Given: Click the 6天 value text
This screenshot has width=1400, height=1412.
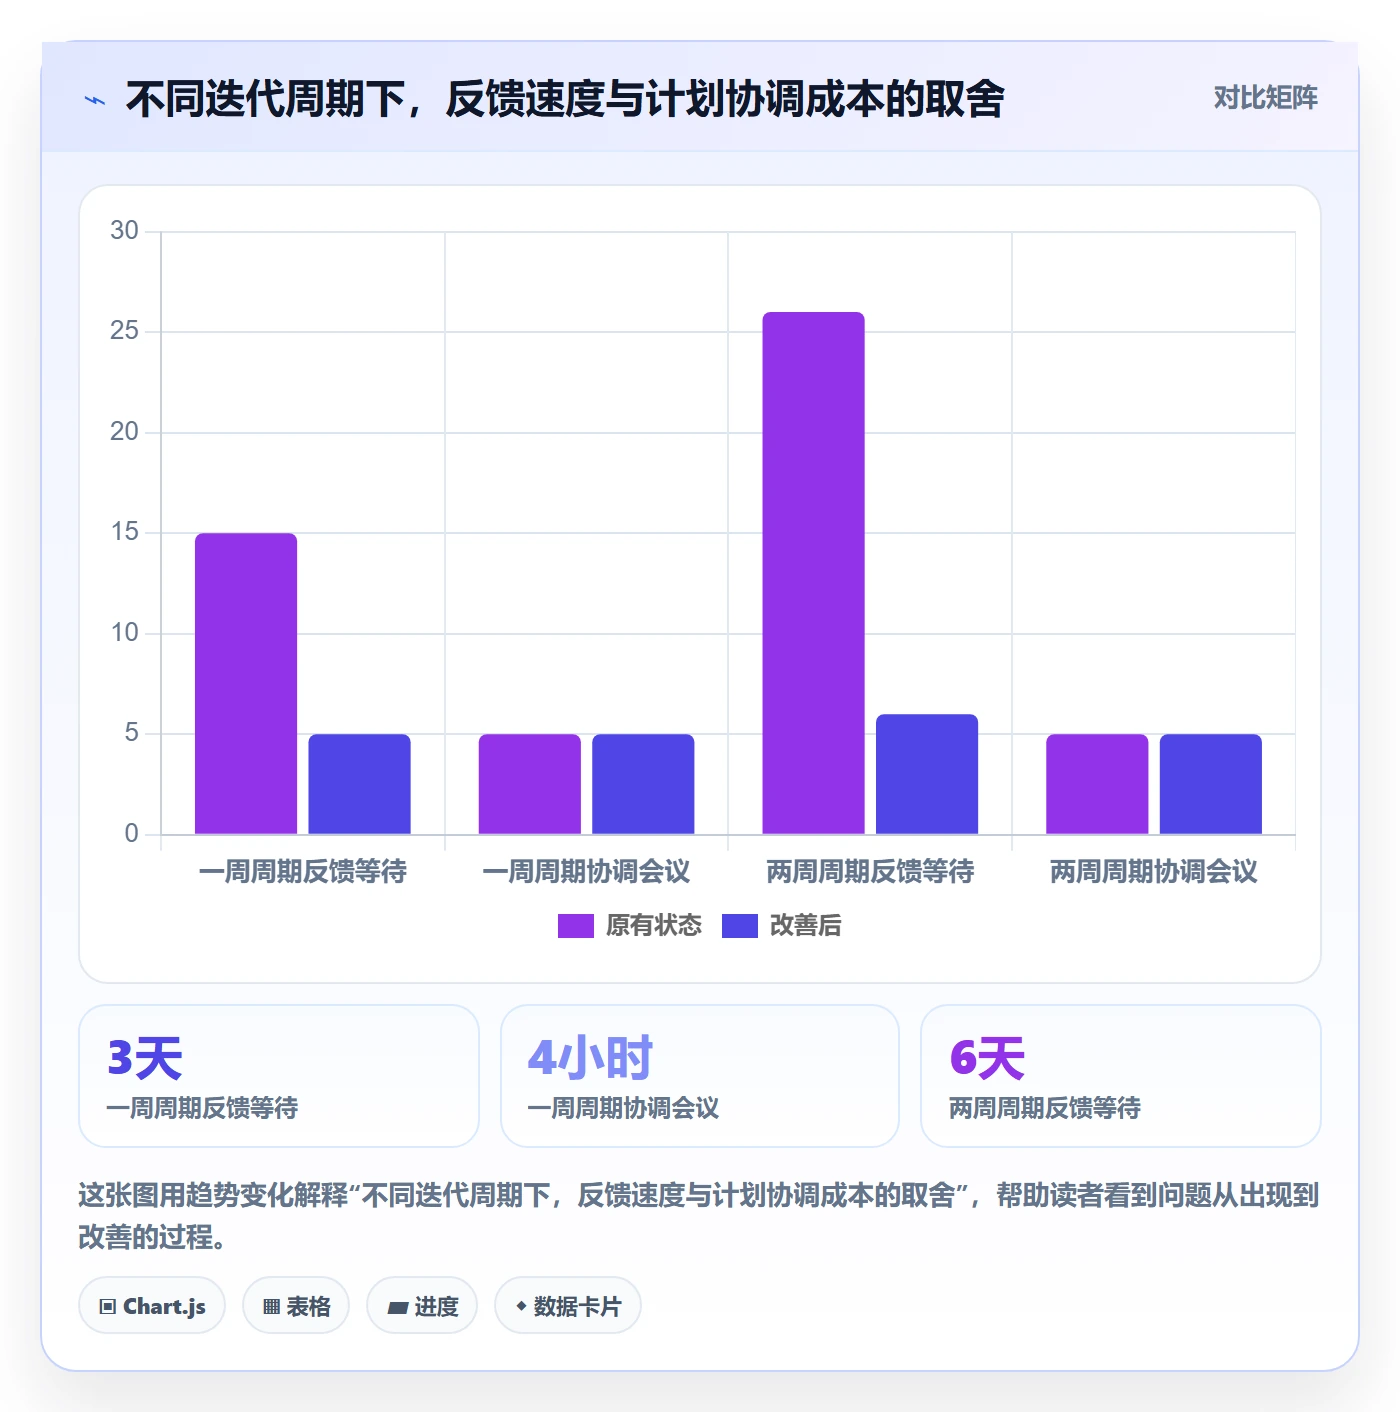Looking at the screenshot, I should 987,1058.
